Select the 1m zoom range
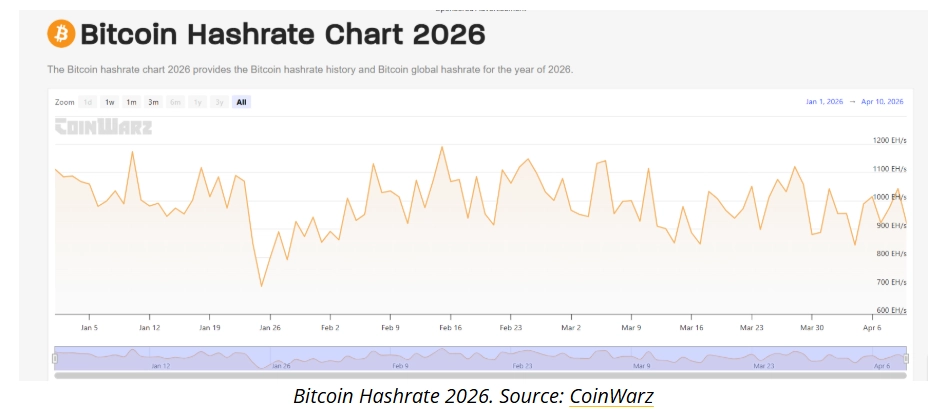This screenshot has width=933, height=419. 131,102
